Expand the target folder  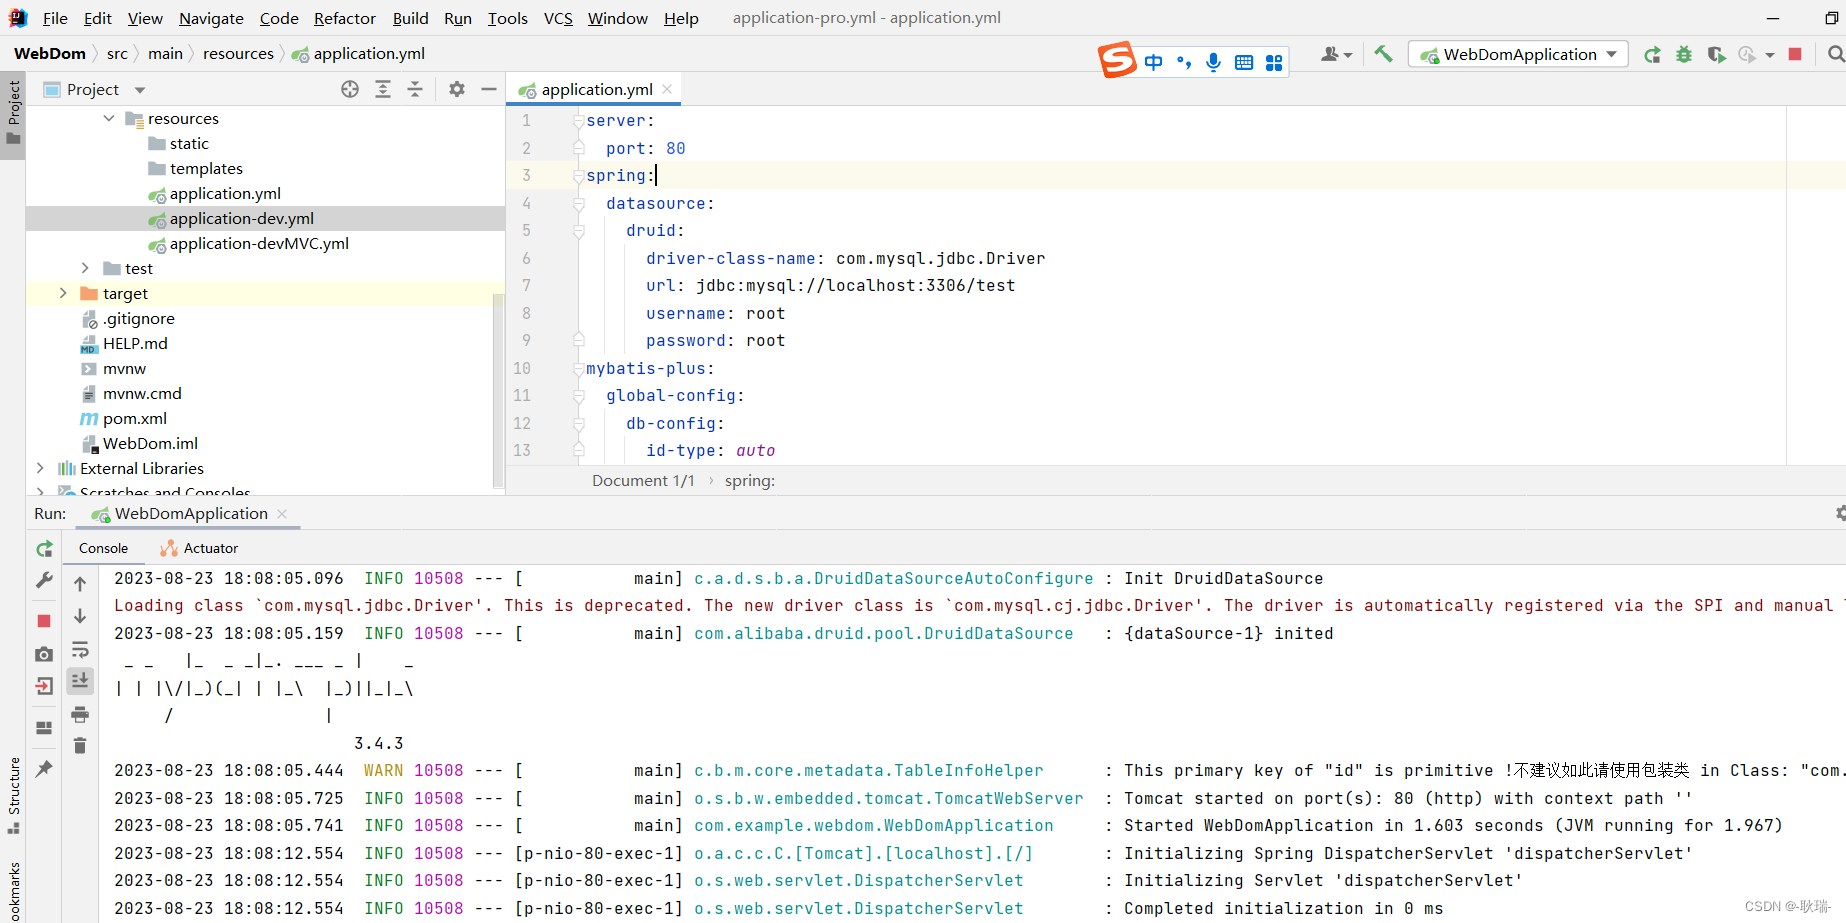(62, 293)
